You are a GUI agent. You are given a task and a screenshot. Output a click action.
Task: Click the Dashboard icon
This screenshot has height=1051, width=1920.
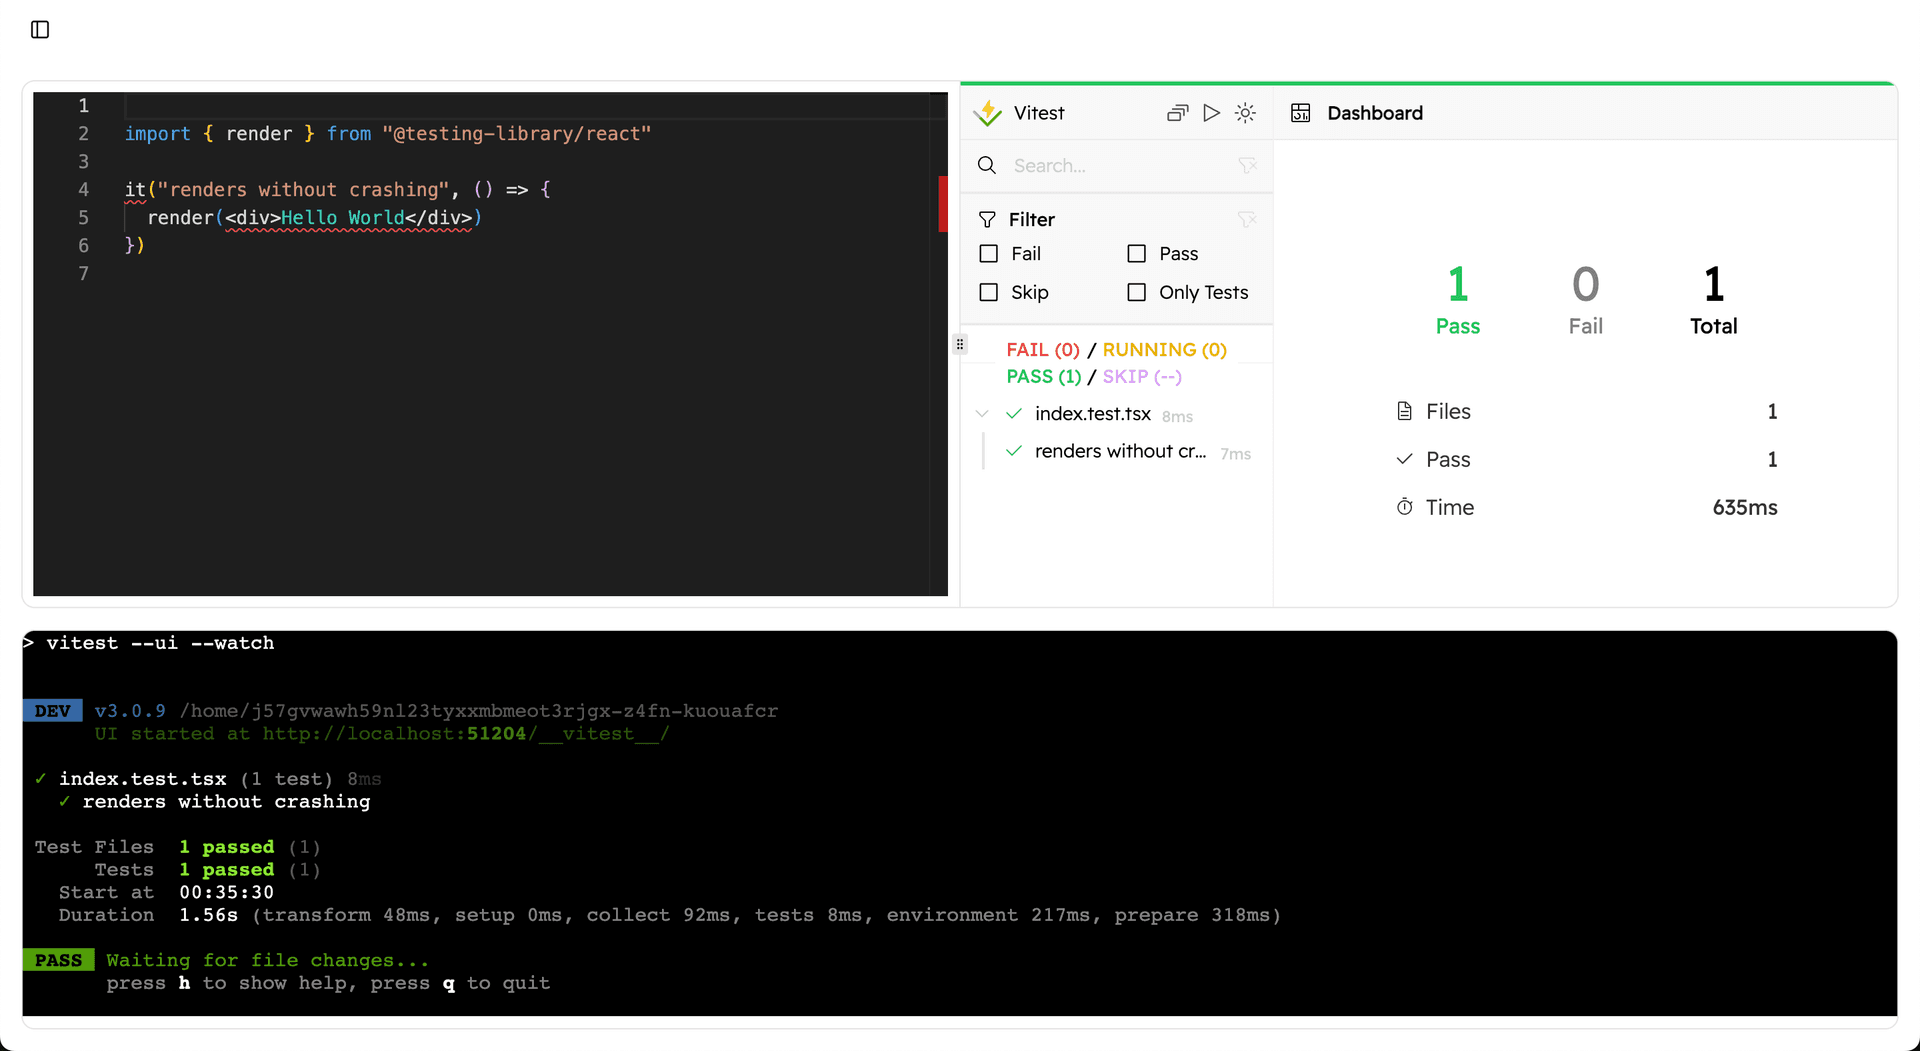pyautogui.click(x=1300, y=113)
